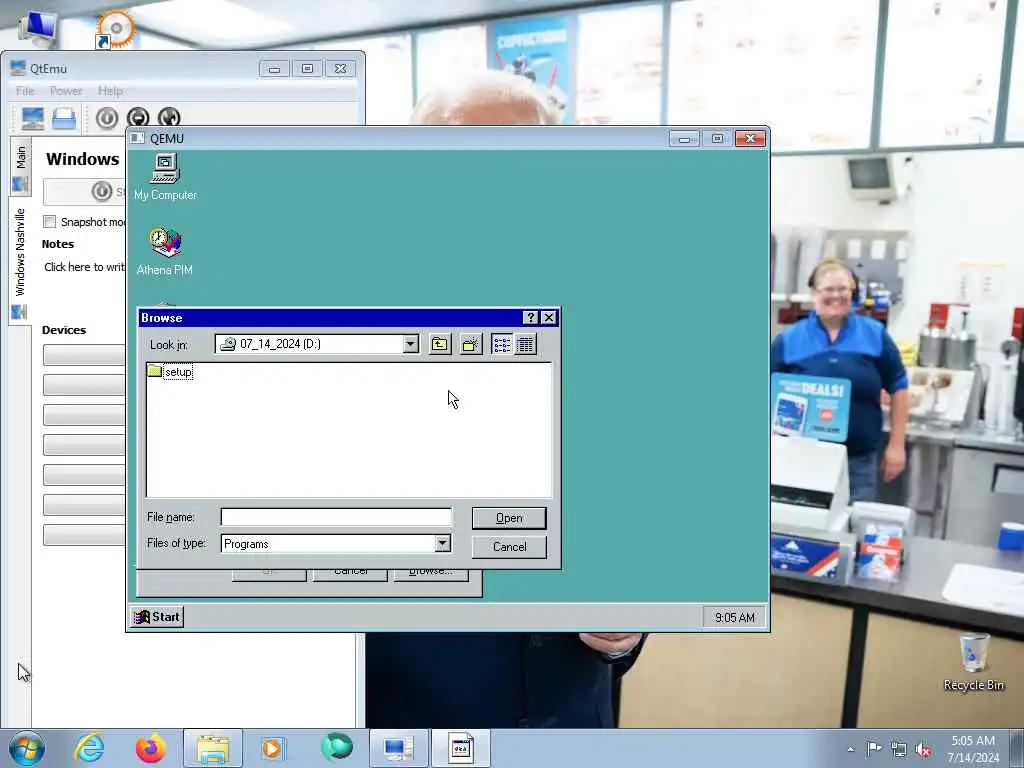Open Action Center flag tray icon

point(874,749)
